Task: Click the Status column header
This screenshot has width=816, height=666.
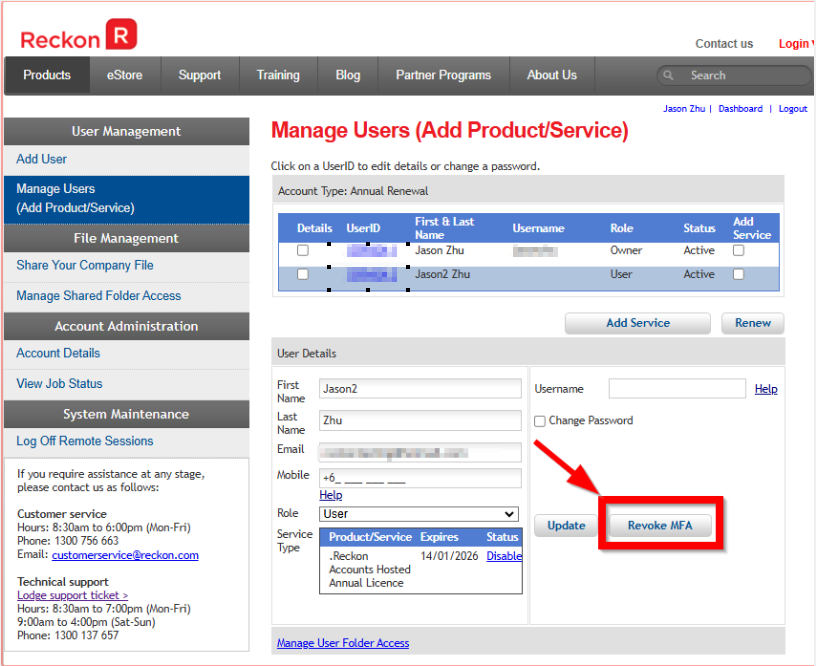Action: tap(699, 228)
